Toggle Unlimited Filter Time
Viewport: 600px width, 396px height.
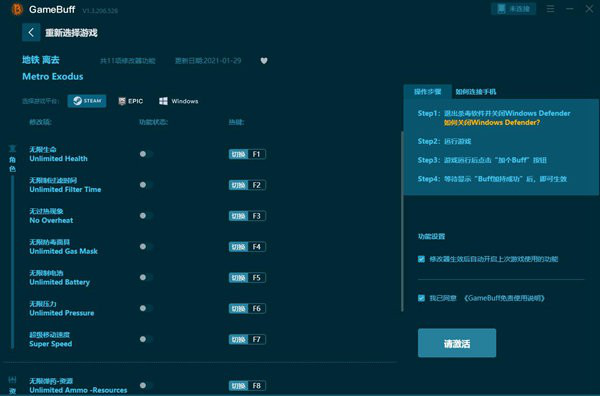[x=146, y=185]
